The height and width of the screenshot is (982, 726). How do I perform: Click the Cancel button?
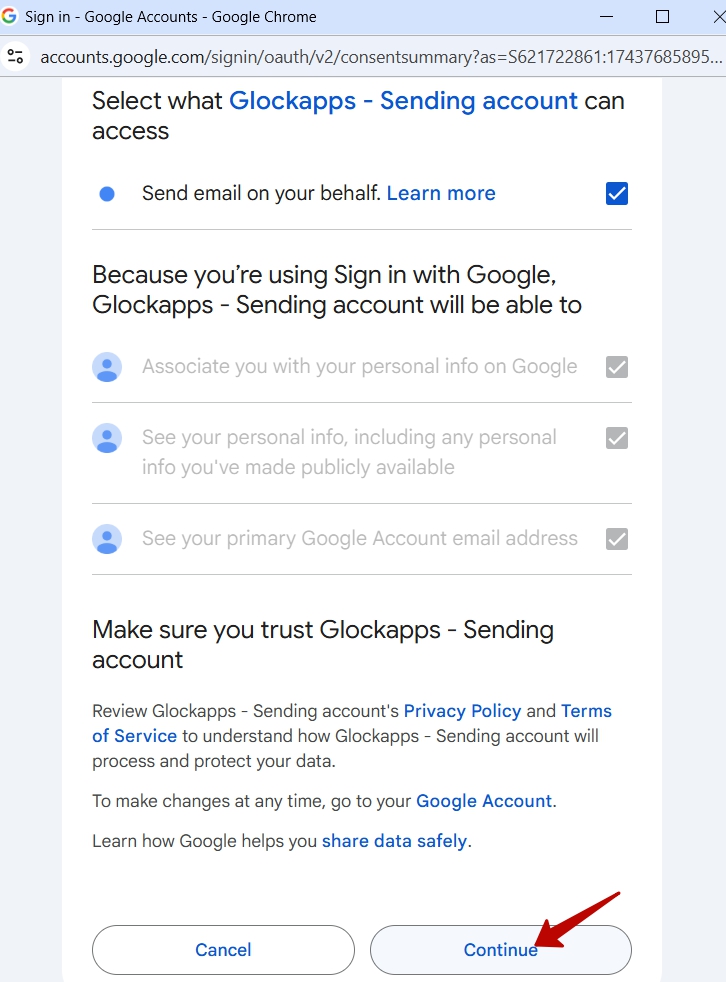tap(223, 950)
